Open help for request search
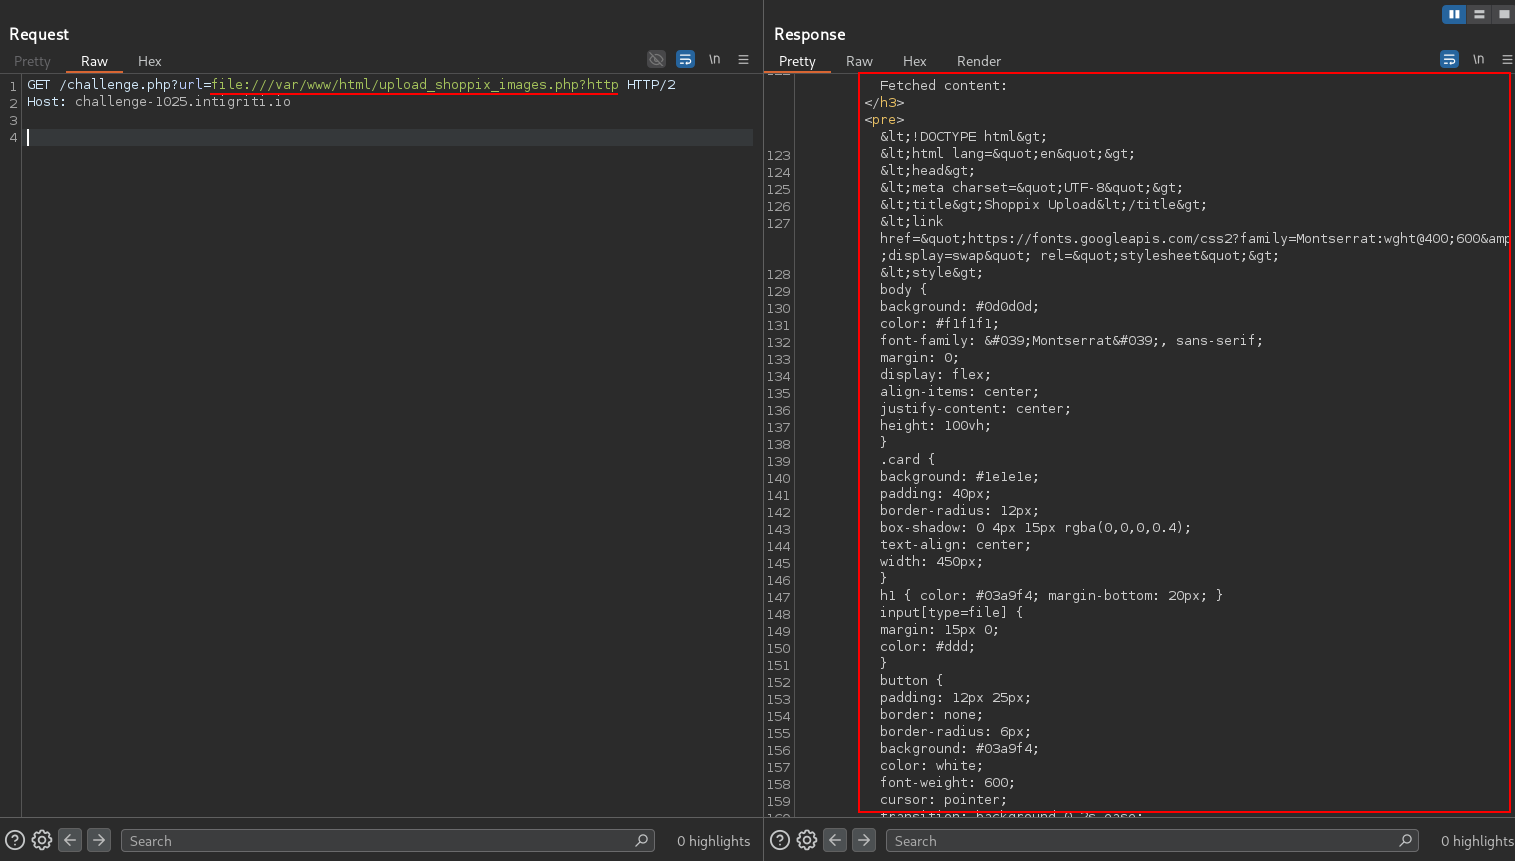 click(x=15, y=841)
